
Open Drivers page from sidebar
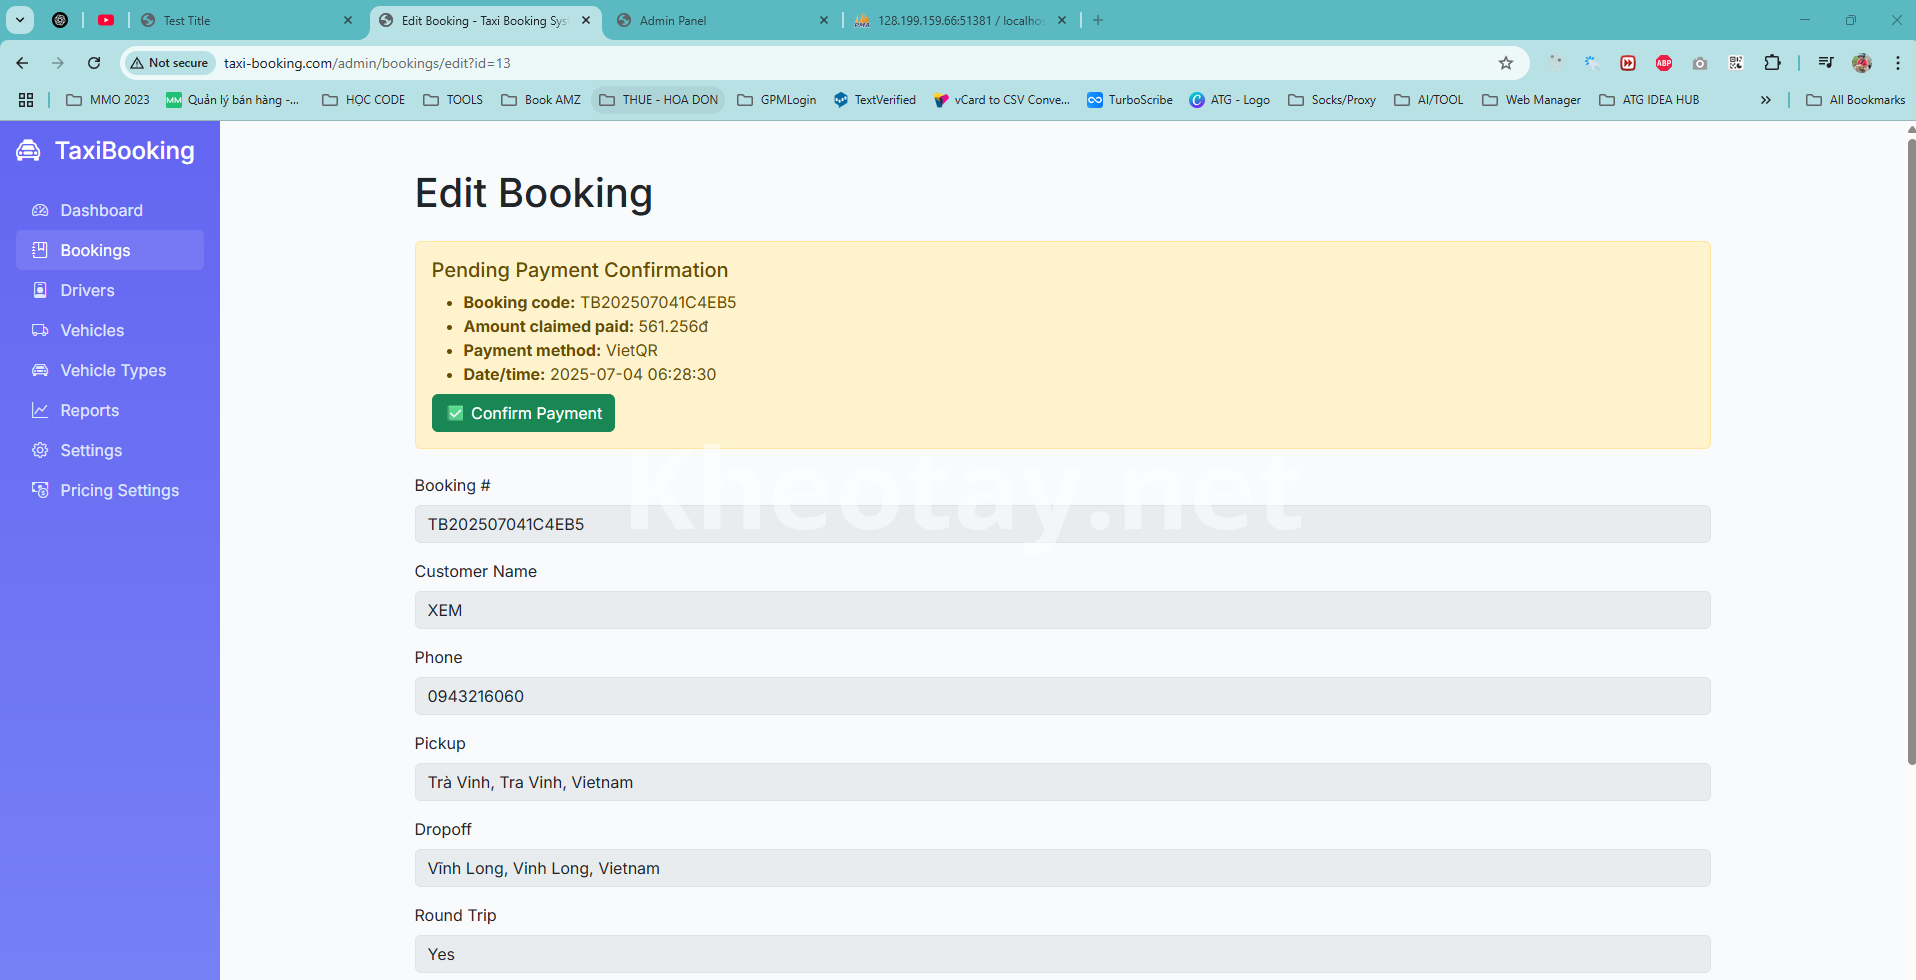point(87,290)
